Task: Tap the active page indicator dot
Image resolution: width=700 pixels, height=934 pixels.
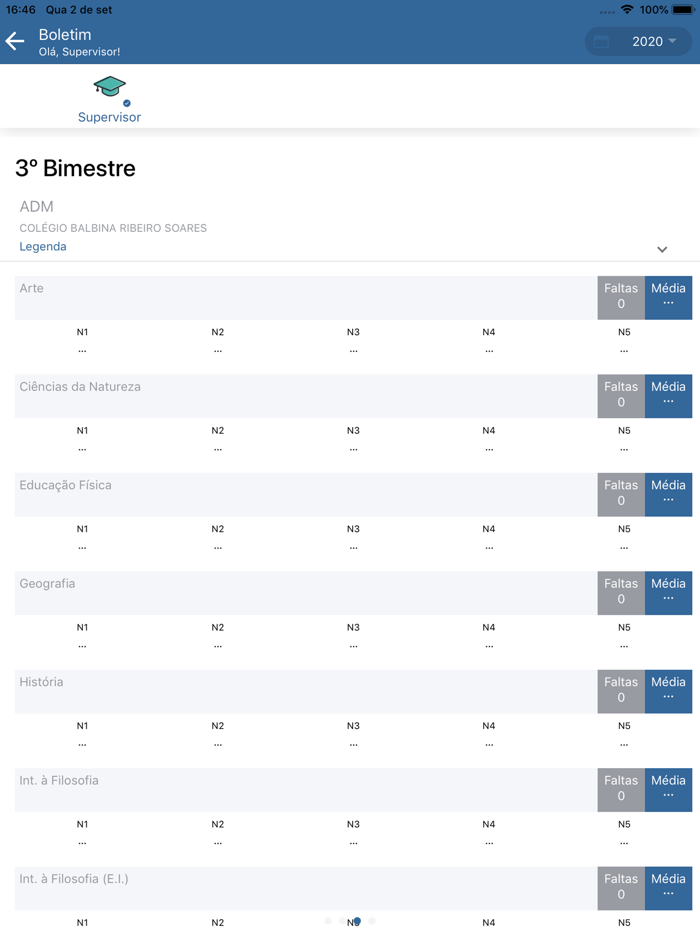Action: click(x=357, y=921)
